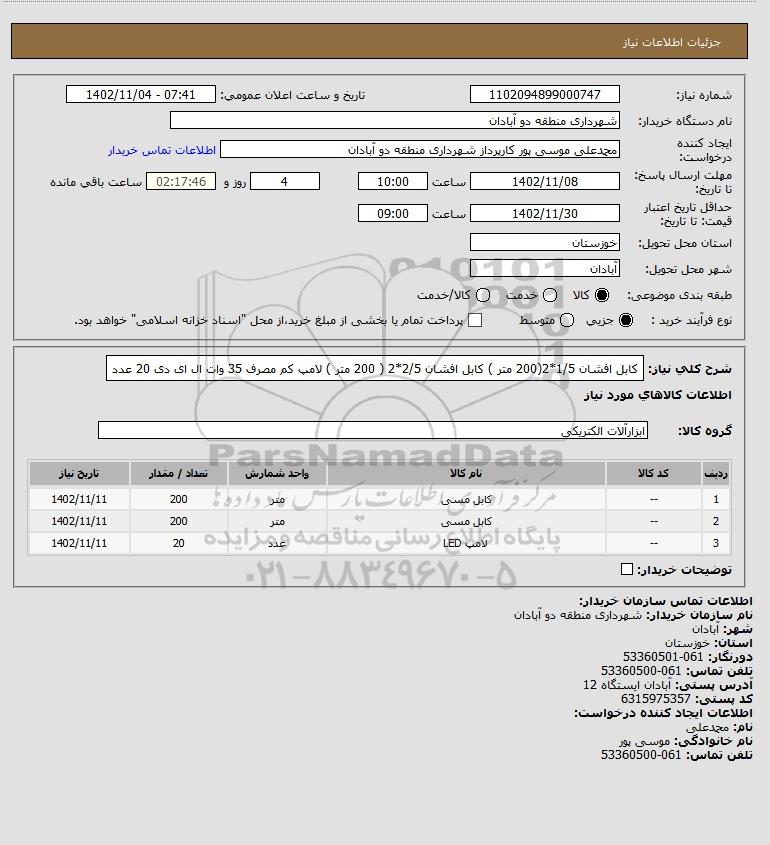The image size is (770, 845).
Task: Click the واحد شمارش column header
Action: (x=277, y=474)
